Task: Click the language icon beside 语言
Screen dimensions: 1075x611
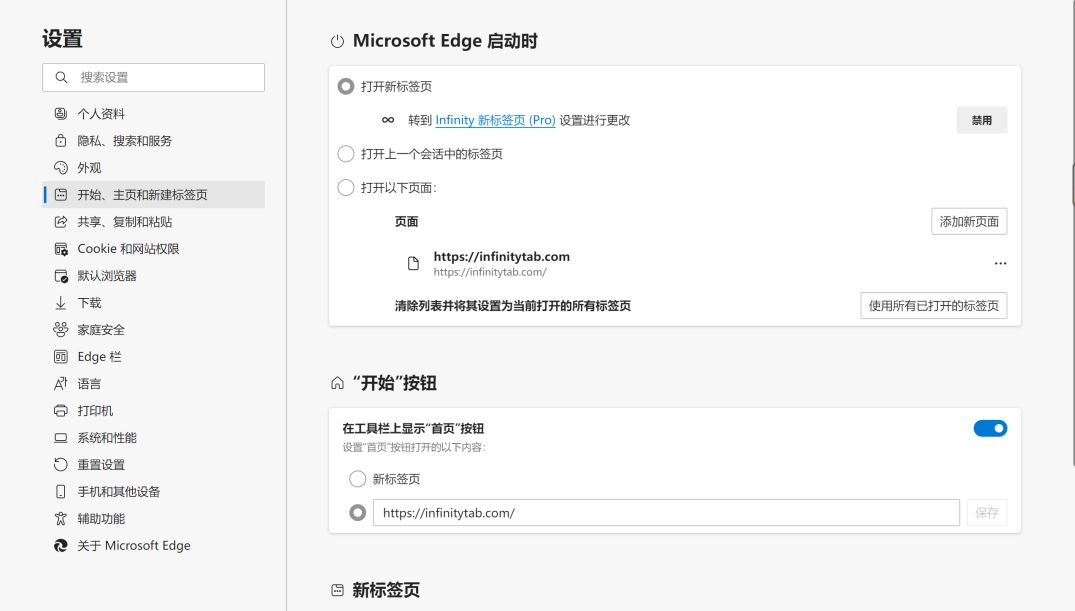Action: (x=61, y=383)
